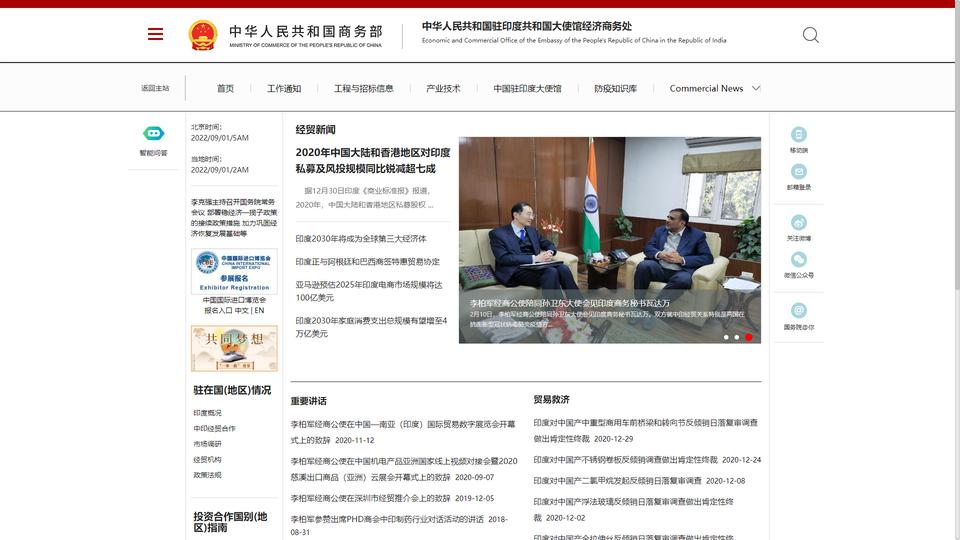Click the 返回主站 link
Screen dimensions: 960x540
tap(155, 88)
